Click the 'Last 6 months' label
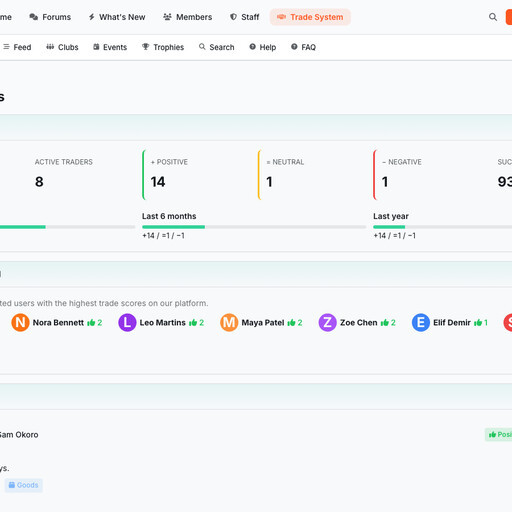The height and width of the screenshot is (512, 512). pos(169,216)
